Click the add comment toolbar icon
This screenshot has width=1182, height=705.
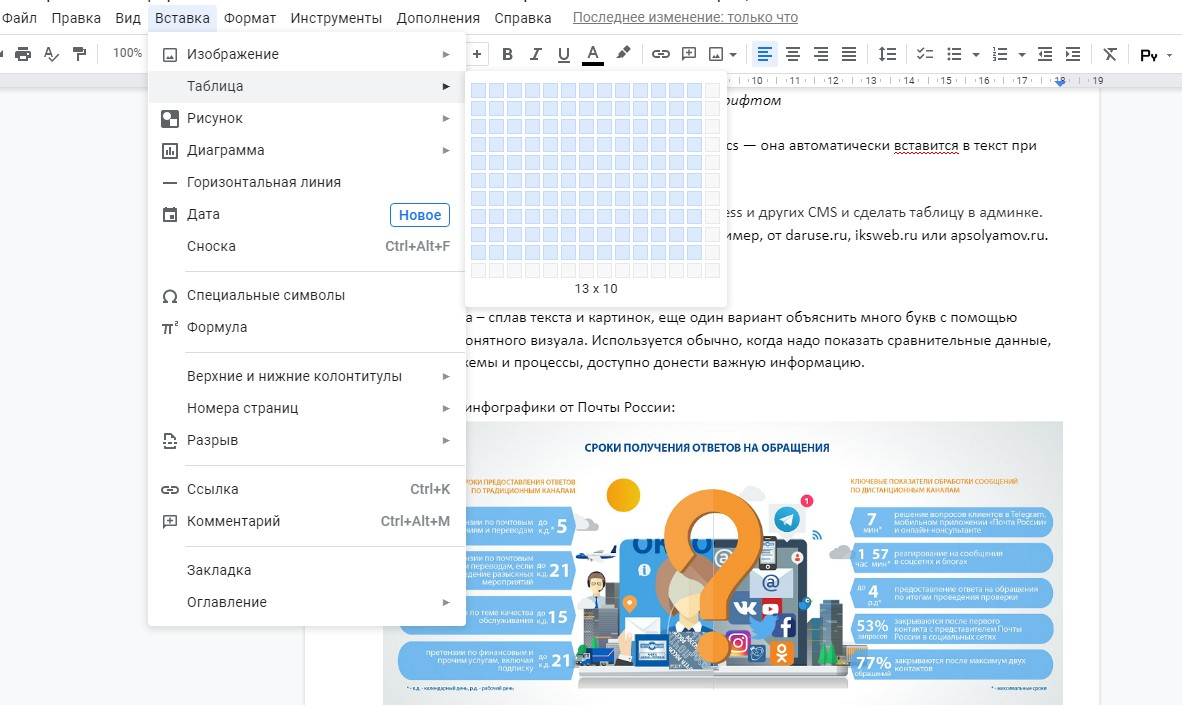(x=689, y=54)
